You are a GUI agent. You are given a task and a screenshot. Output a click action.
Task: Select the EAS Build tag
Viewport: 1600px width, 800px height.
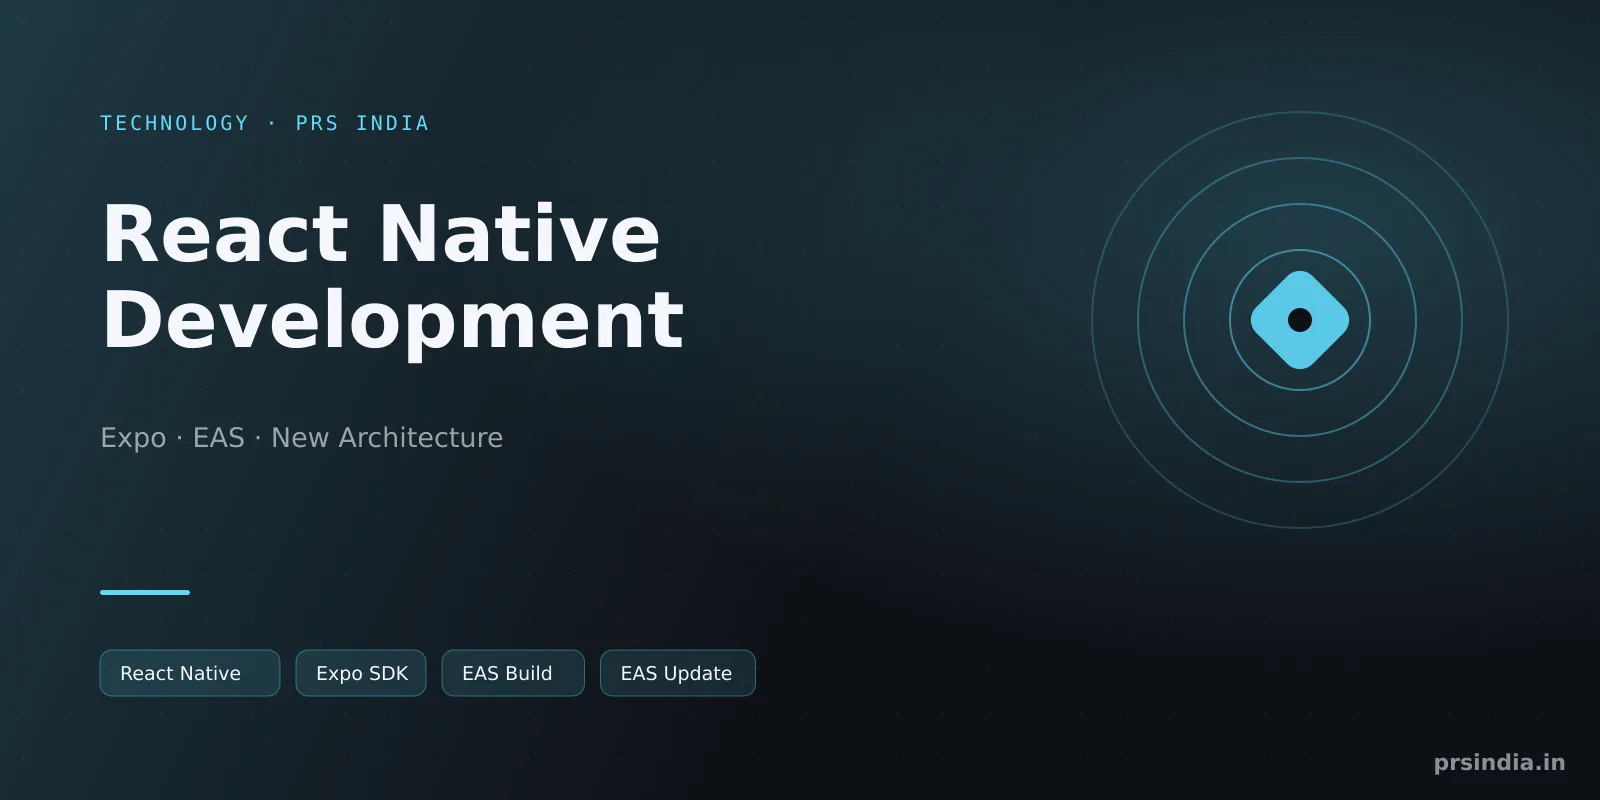point(513,673)
